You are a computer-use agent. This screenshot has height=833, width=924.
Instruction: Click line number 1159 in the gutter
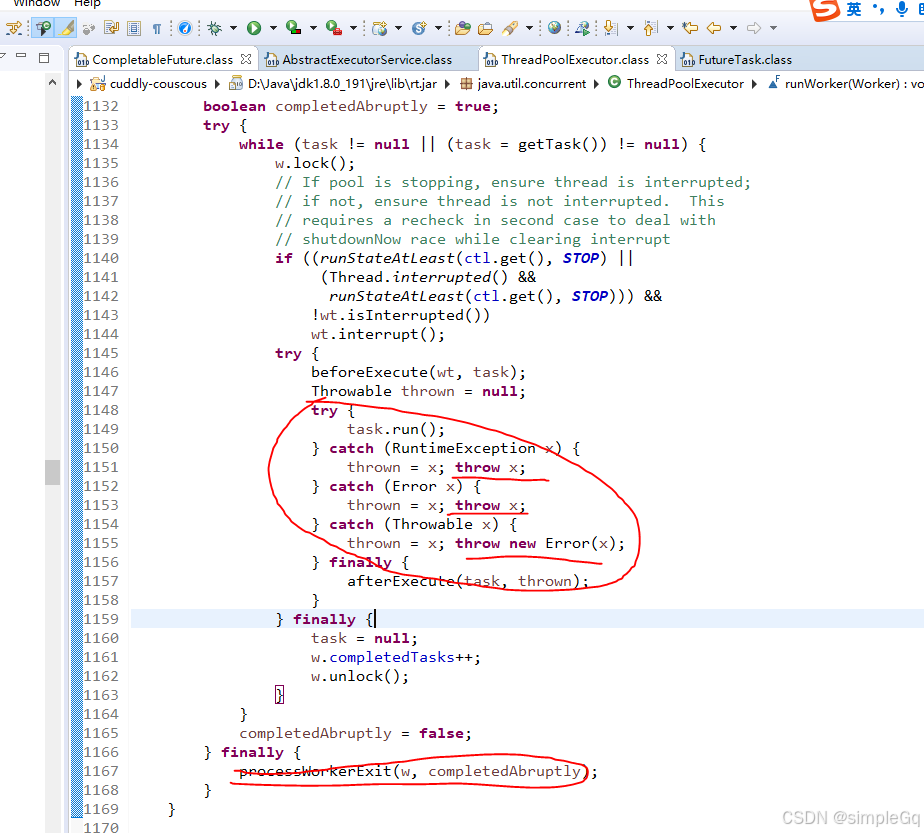tap(101, 619)
